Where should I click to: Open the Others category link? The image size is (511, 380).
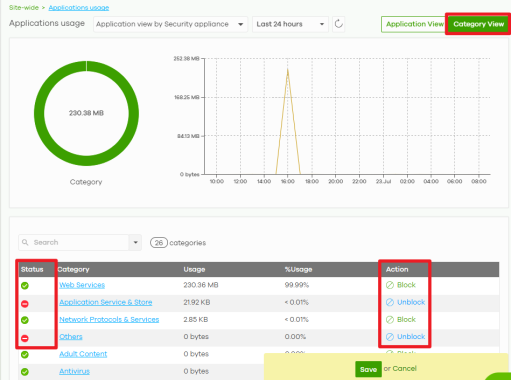click(x=71, y=337)
